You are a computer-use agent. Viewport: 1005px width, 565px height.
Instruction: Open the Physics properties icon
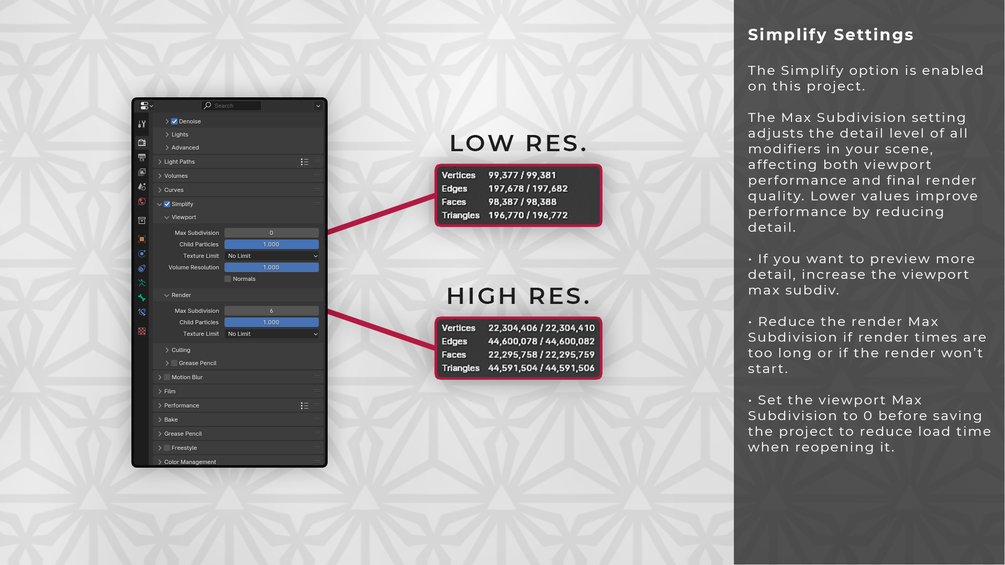tap(142, 254)
